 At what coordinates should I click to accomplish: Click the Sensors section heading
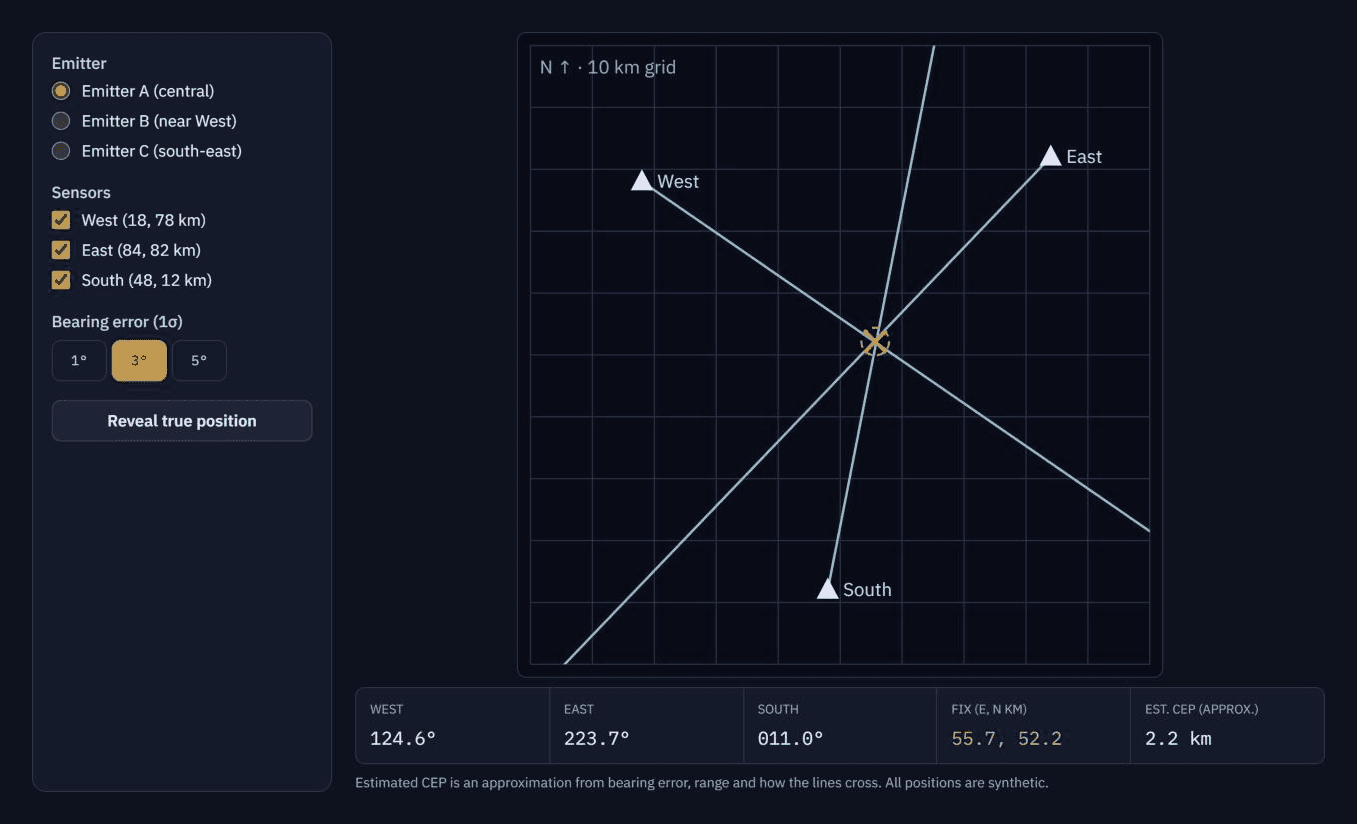point(81,192)
